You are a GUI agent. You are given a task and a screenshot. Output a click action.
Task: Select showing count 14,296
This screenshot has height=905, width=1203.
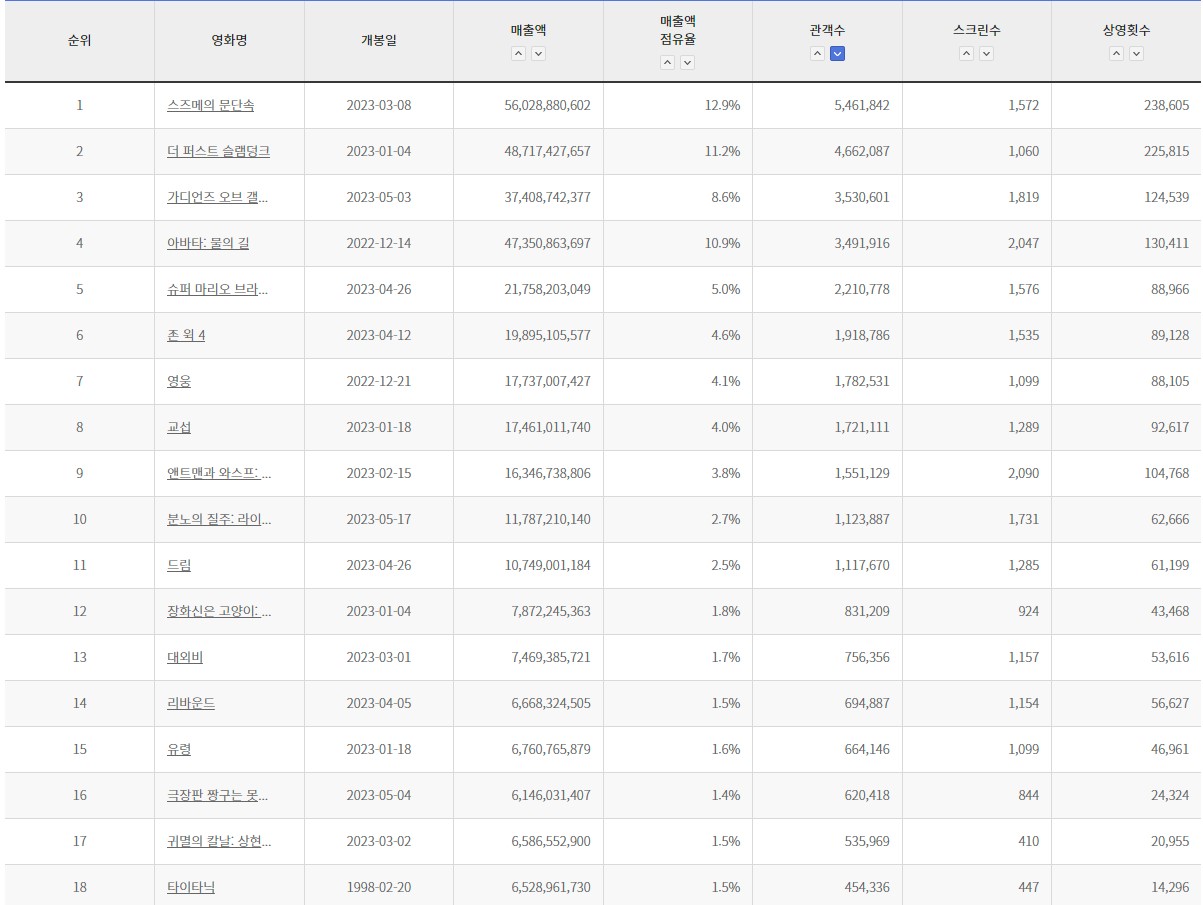[x=1170, y=887]
